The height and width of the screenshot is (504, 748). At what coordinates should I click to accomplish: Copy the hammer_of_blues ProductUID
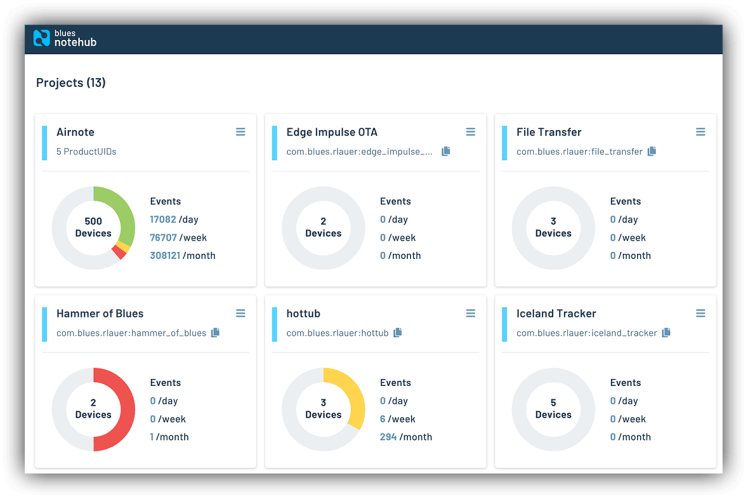click(215, 332)
